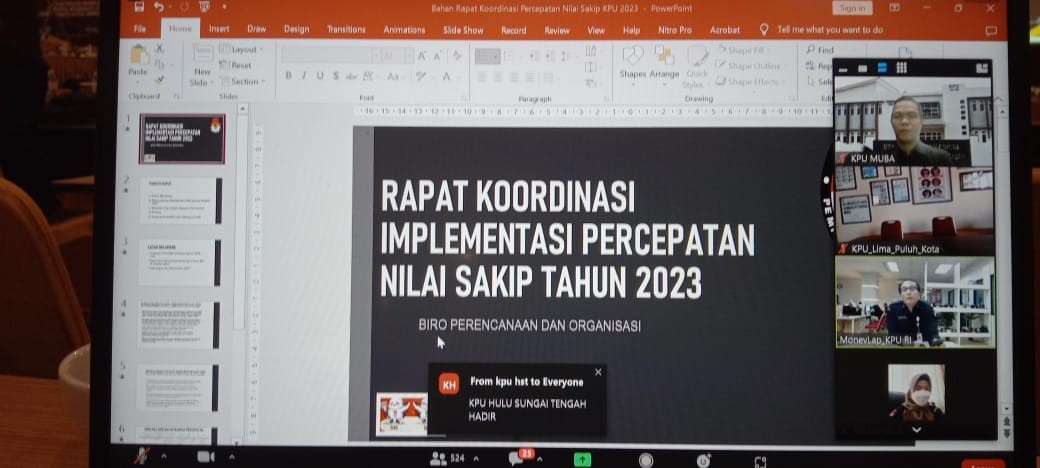Toggle bold formatting
The image size is (1040, 468).
[288, 76]
